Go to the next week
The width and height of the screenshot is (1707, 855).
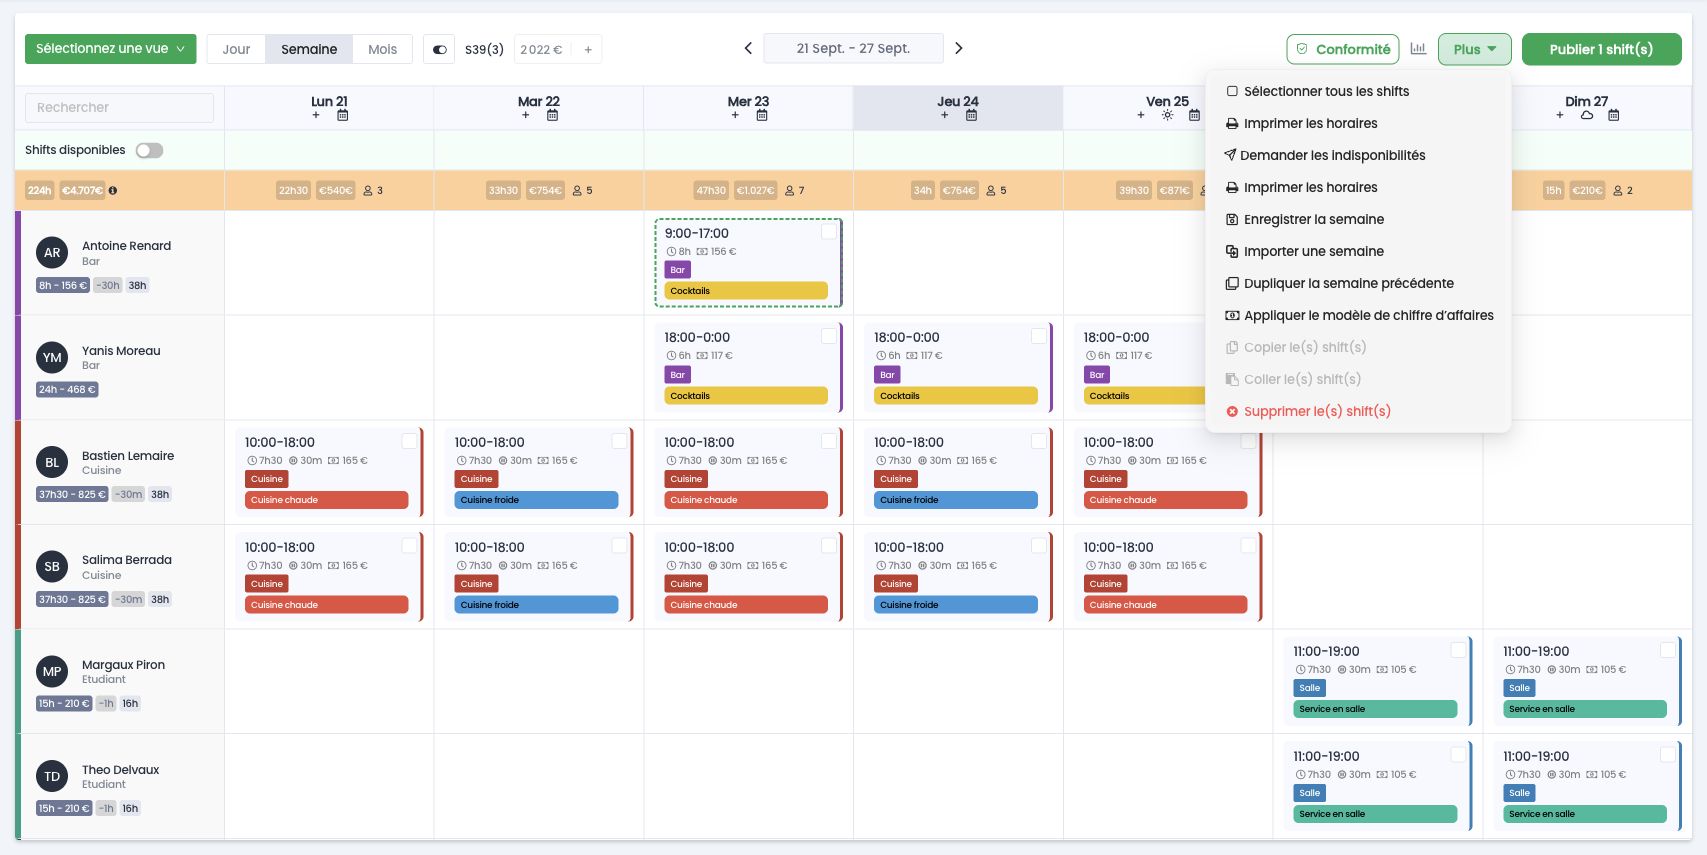point(959,48)
